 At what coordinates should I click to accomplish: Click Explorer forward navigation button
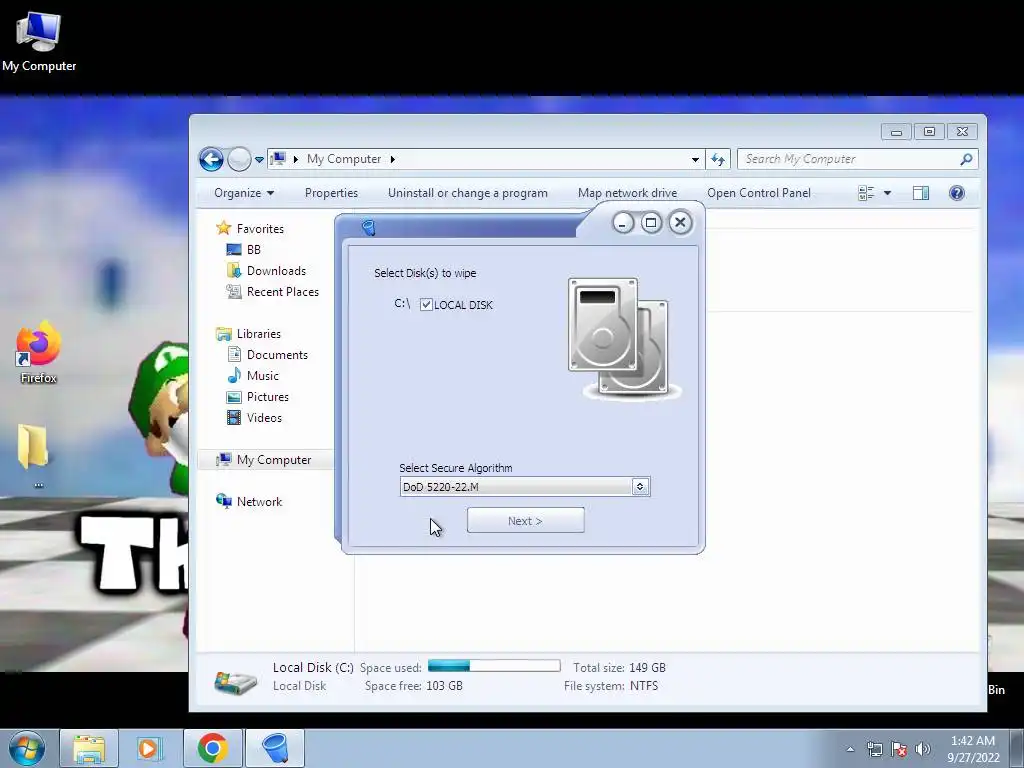coord(239,159)
